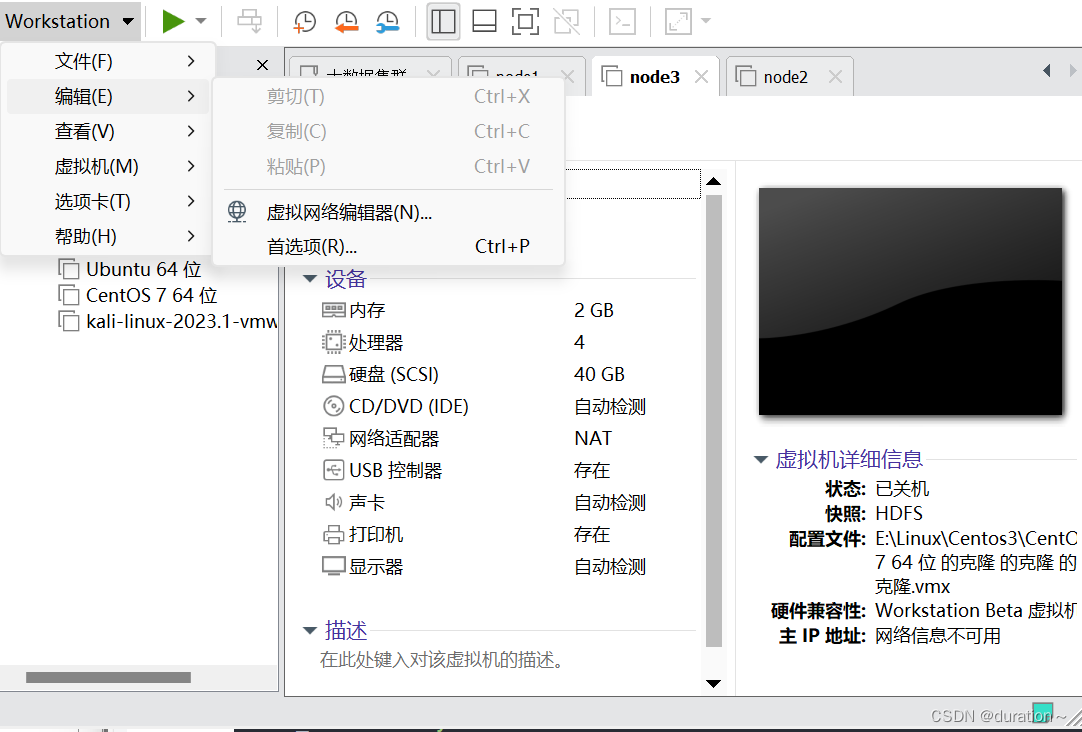The image size is (1082, 732).
Task: Toggle the library panel layout icon
Action: click(x=443, y=20)
